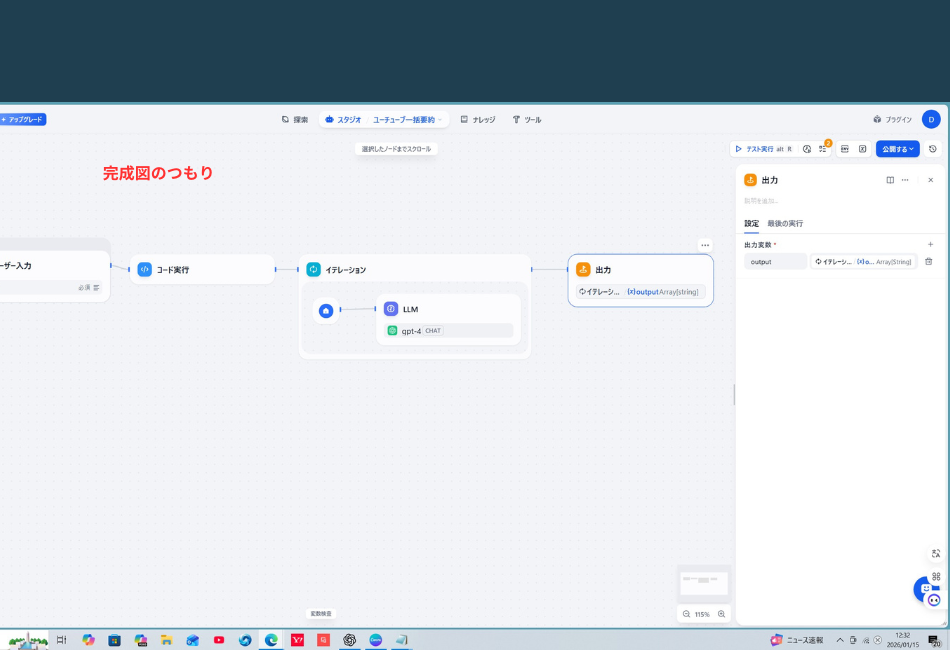Add an output variable with plus icon
The image size is (950, 650).
point(930,244)
